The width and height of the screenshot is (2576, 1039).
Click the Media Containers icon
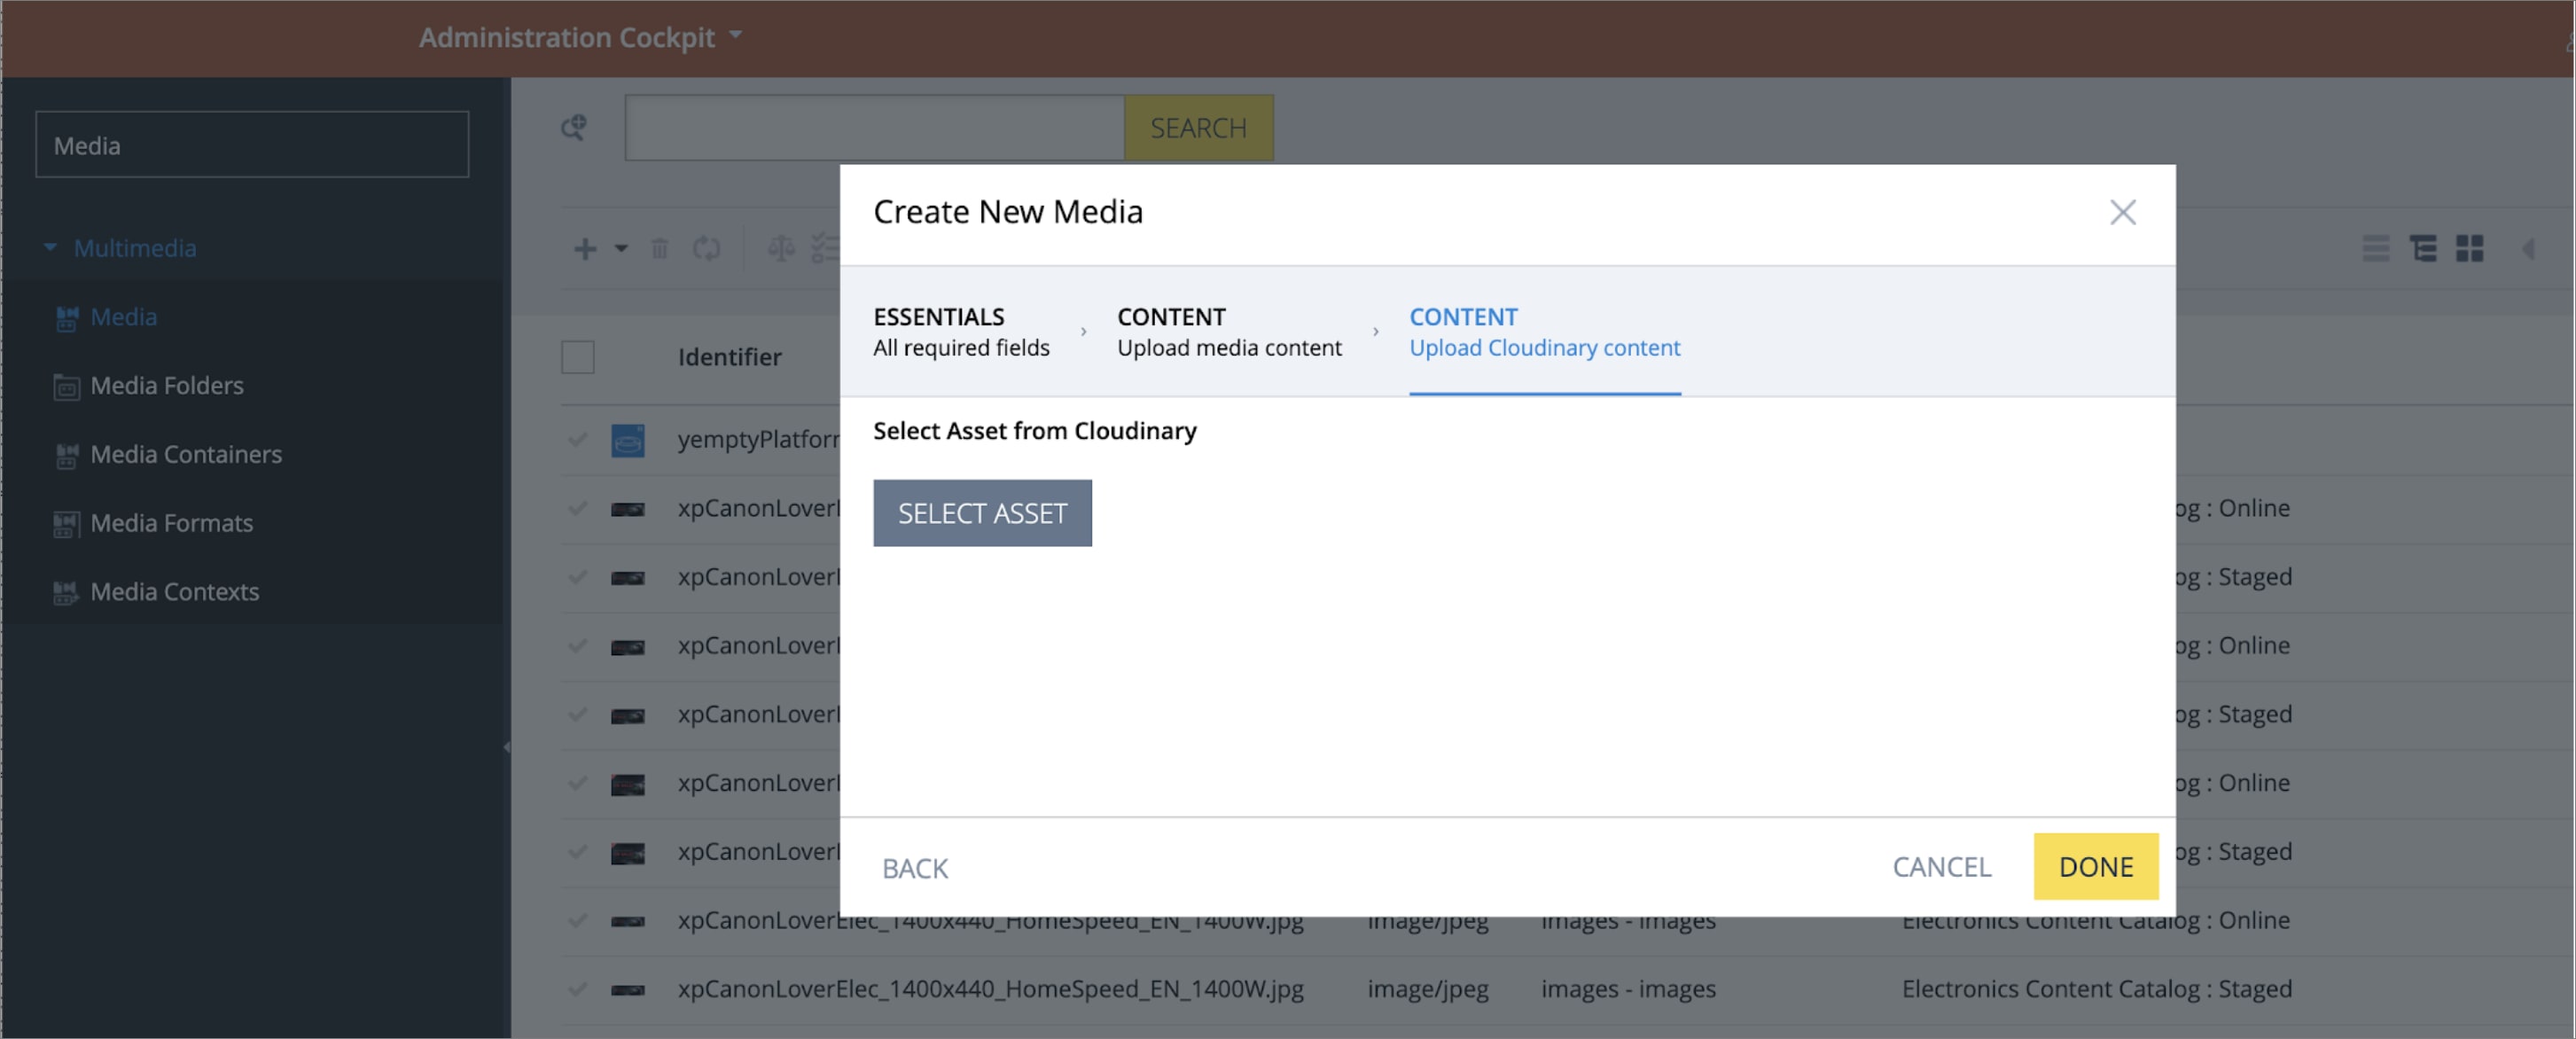66,455
